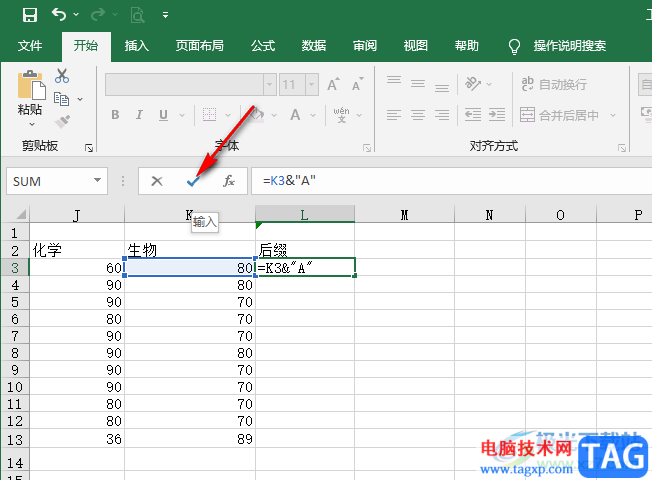Switch to the 审阅 ribbon tab

[x=365, y=45]
